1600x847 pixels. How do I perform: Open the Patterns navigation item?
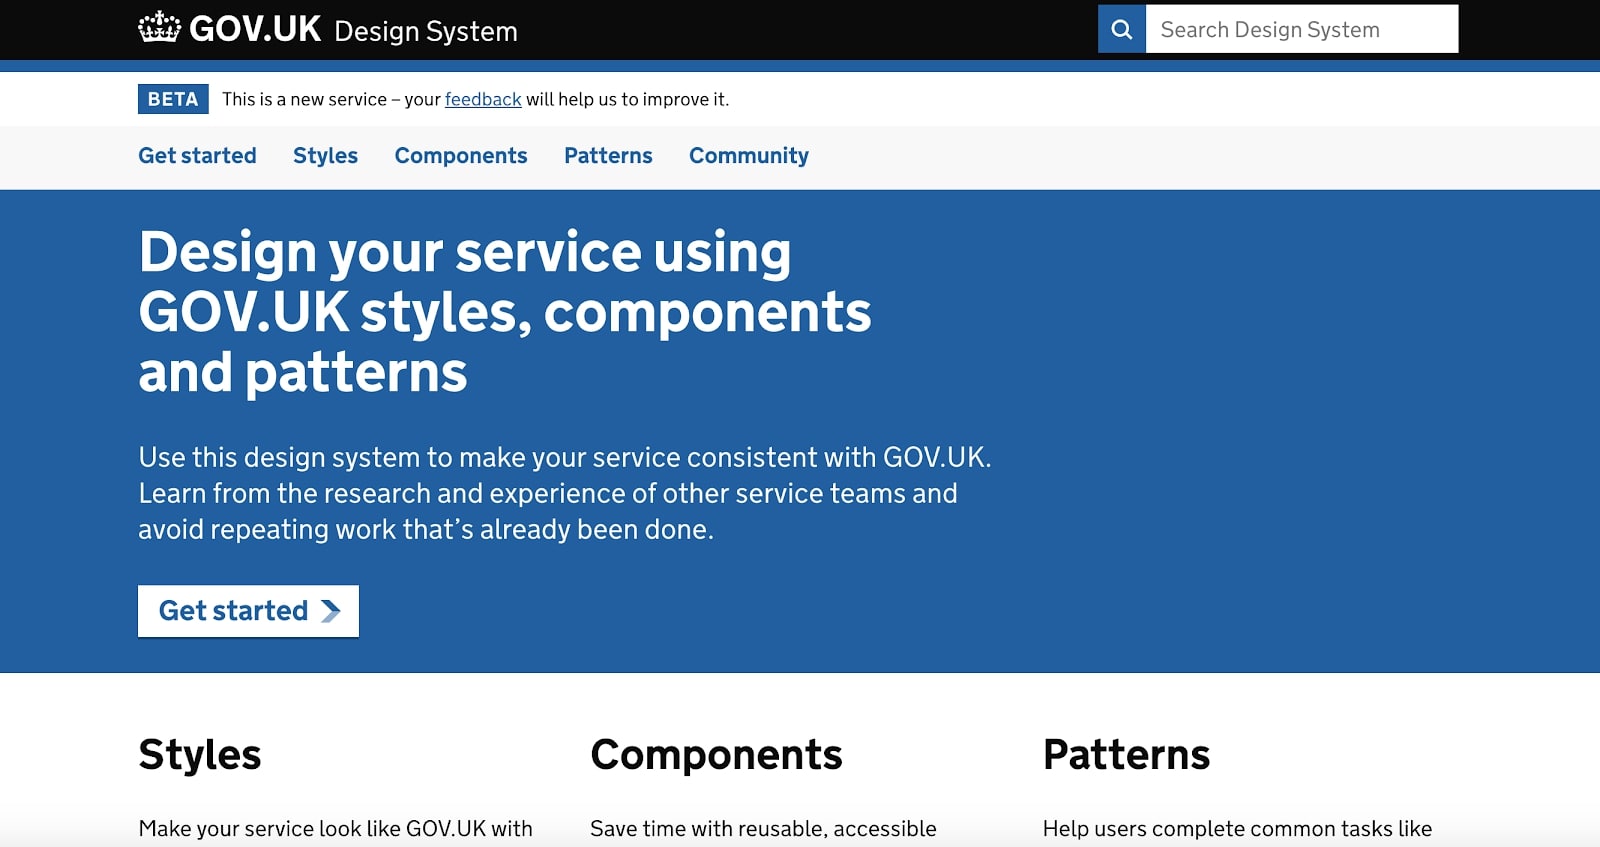pyautogui.click(x=608, y=156)
